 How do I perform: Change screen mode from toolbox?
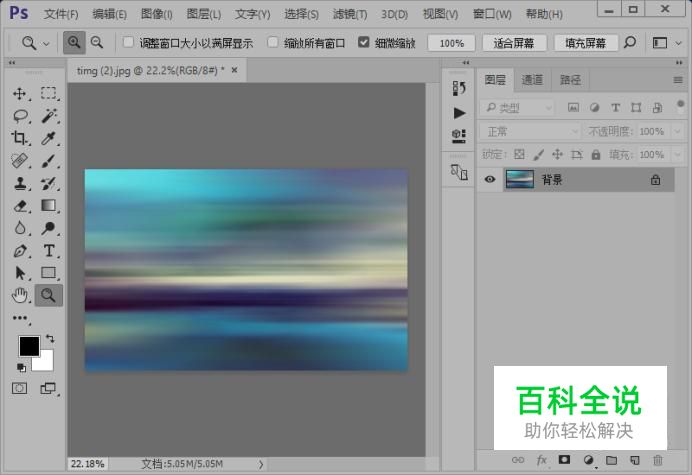[48, 388]
